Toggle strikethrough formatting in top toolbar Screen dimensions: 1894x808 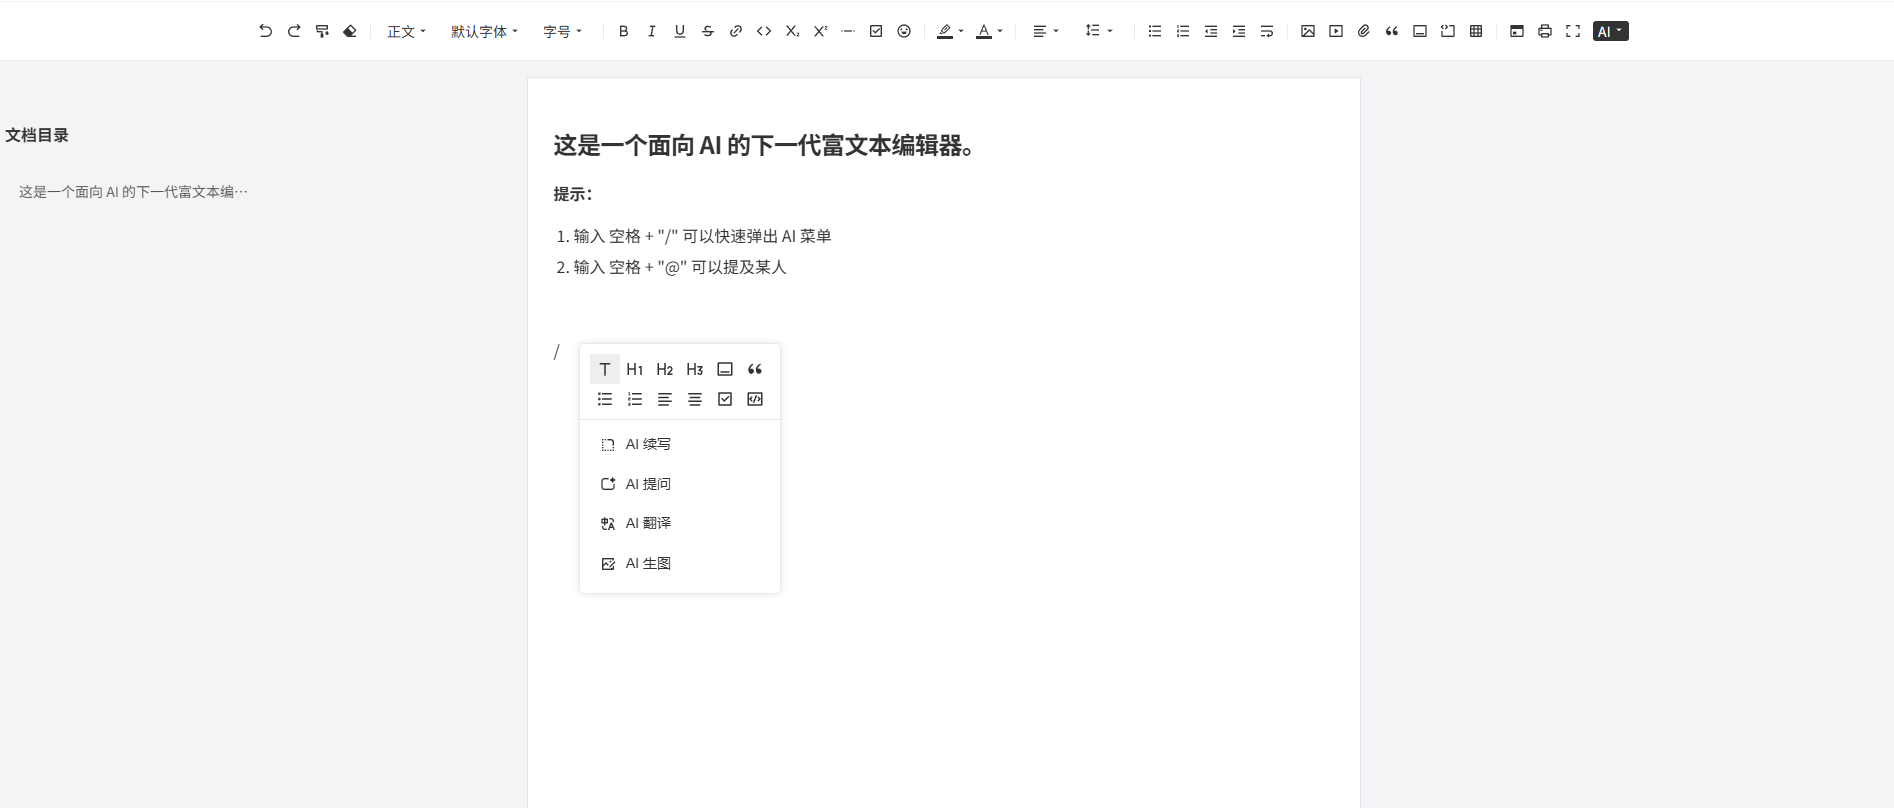(708, 31)
